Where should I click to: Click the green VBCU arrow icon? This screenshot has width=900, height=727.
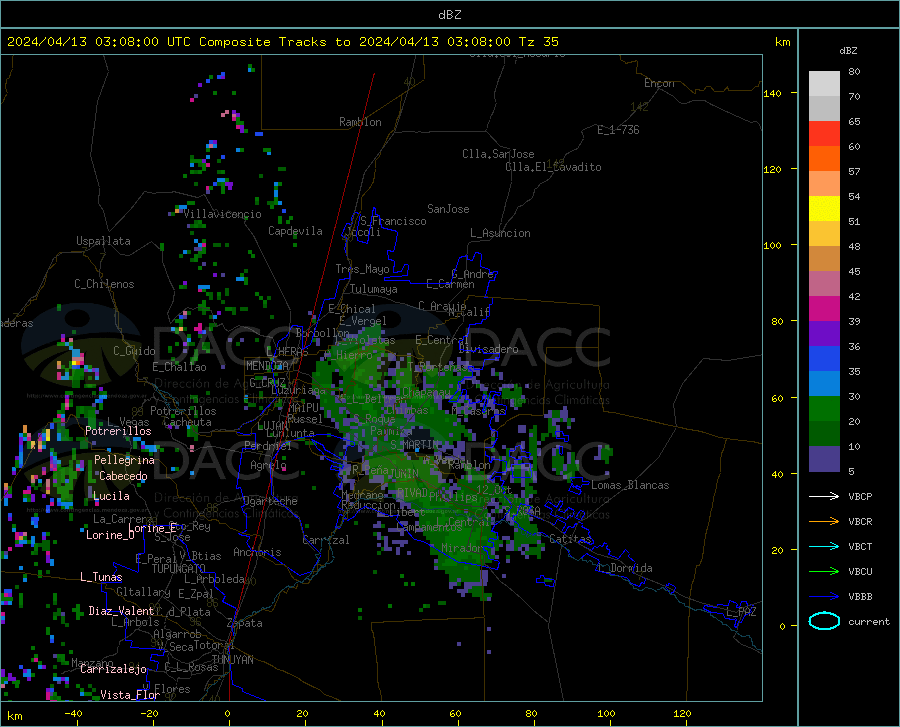[824, 572]
